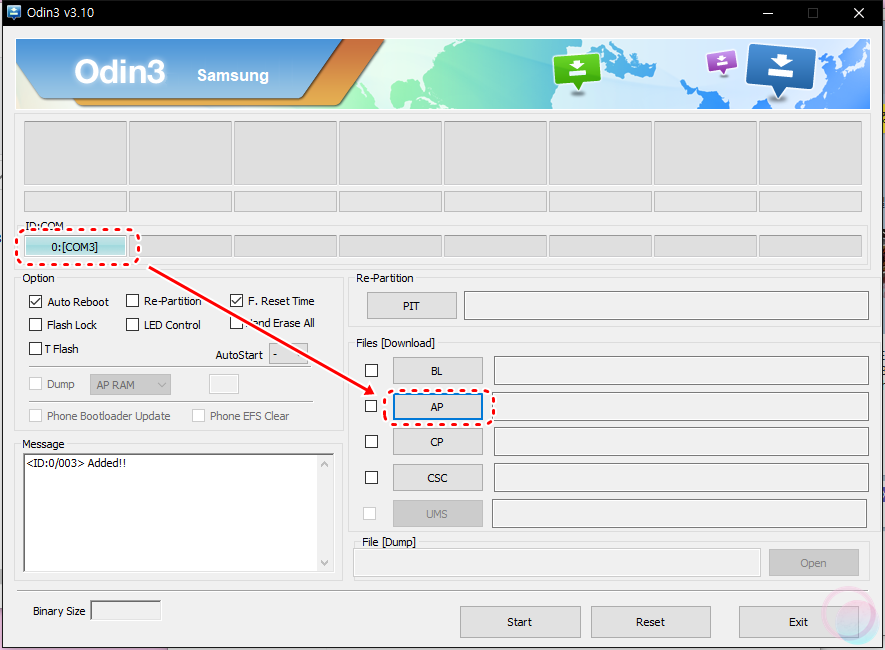
Task: Click the File Dump path field
Action: click(557, 563)
